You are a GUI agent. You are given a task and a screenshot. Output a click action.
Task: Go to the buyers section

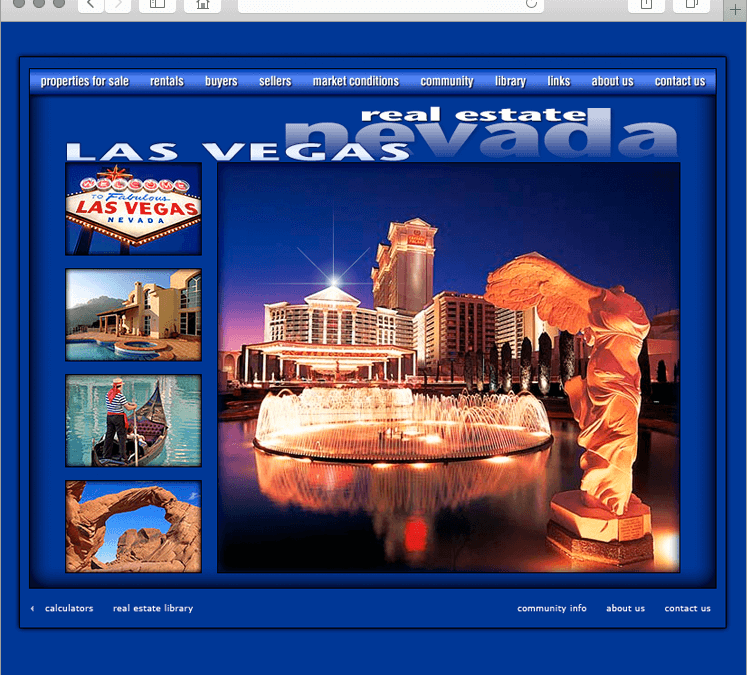point(221,81)
